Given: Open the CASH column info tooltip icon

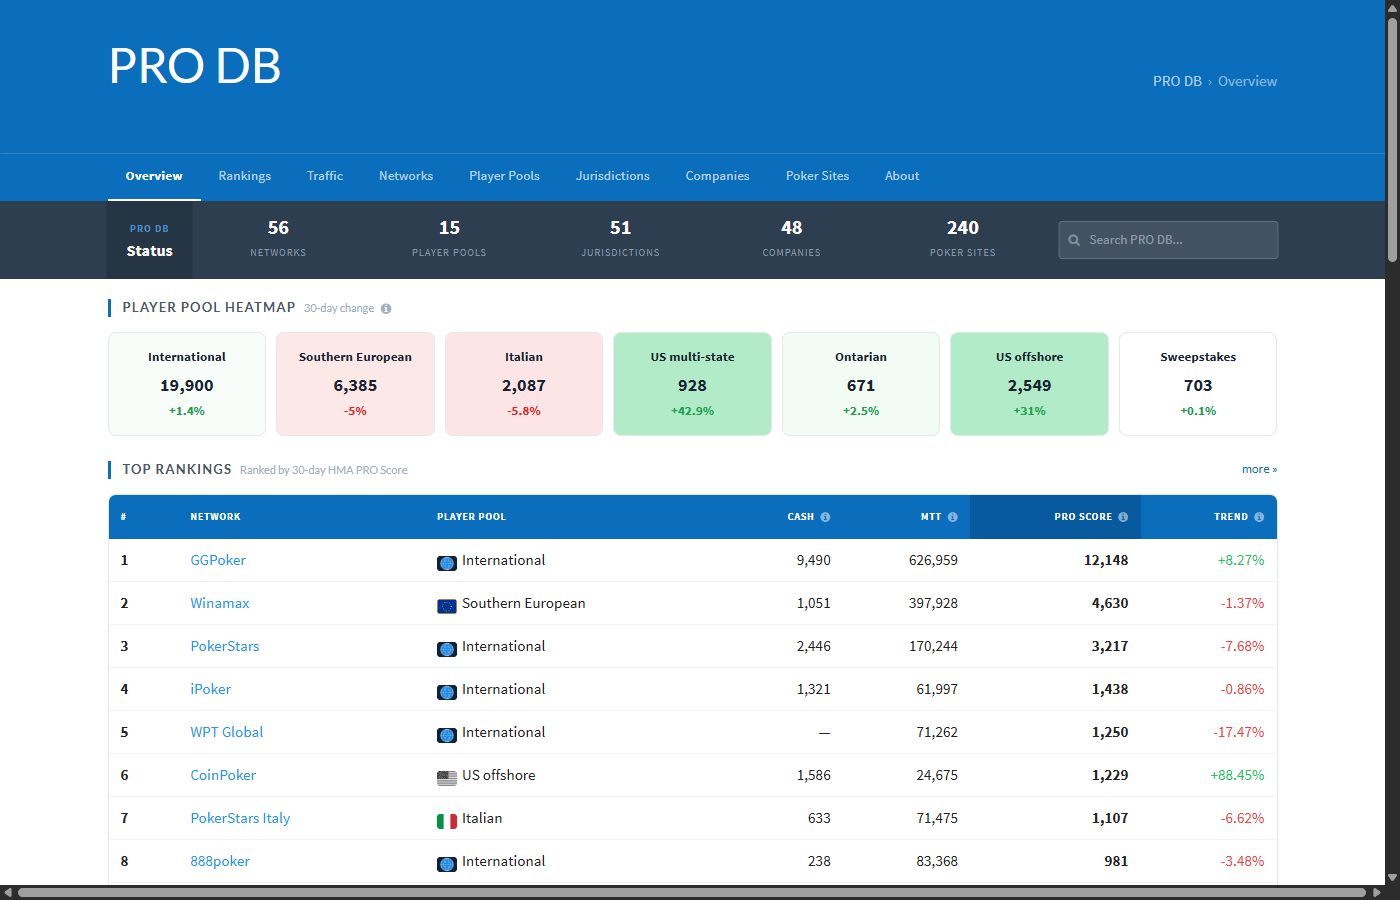Looking at the screenshot, I should pos(826,516).
